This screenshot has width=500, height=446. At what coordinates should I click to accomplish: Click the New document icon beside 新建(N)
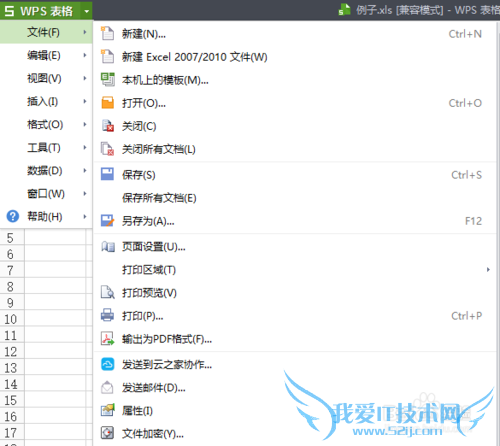(x=107, y=33)
